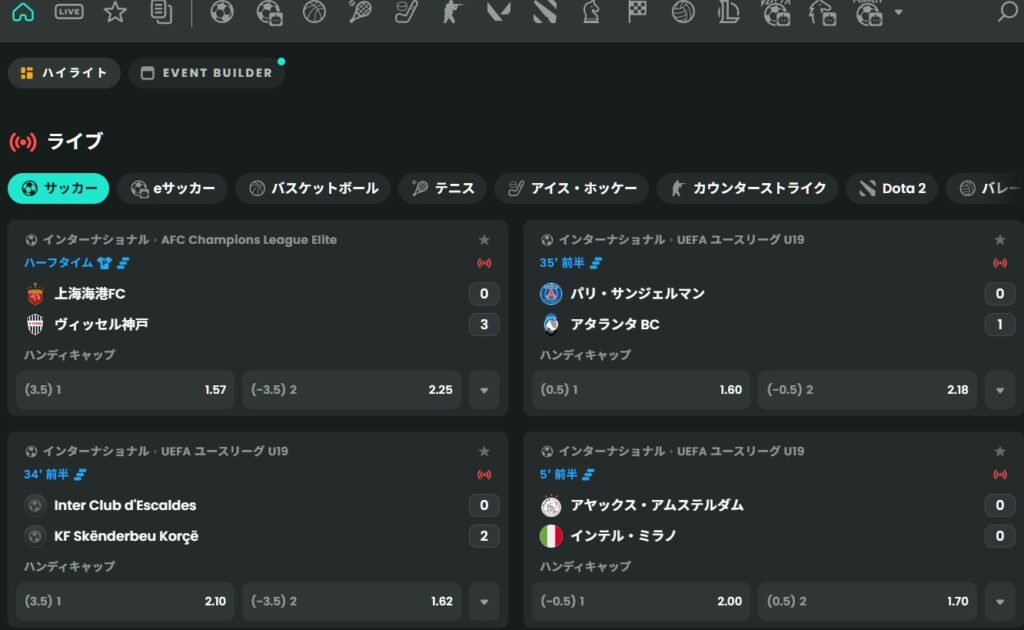The height and width of the screenshot is (630, 1024).
Task: Open team ヴィッセル神戸
Action: pos(101,324)
